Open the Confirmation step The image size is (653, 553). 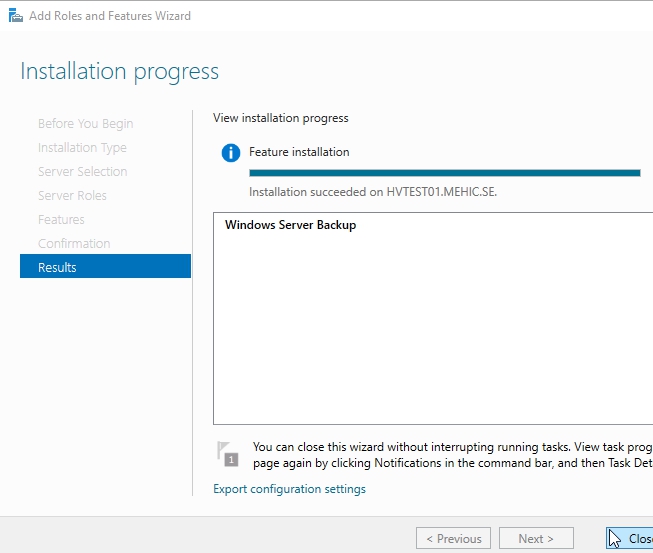point(74,243)
